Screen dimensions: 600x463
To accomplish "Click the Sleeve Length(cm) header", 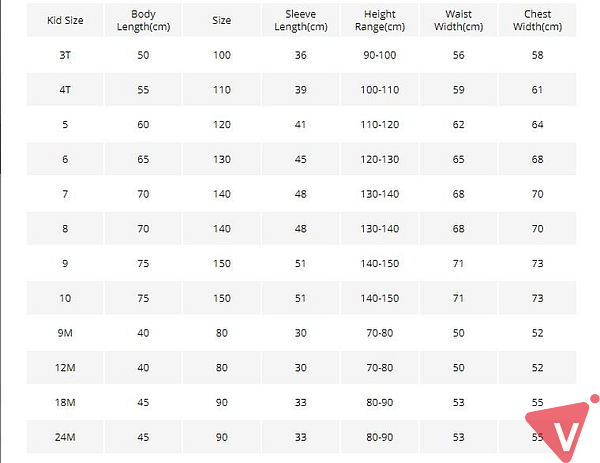I will pos(301,20).
